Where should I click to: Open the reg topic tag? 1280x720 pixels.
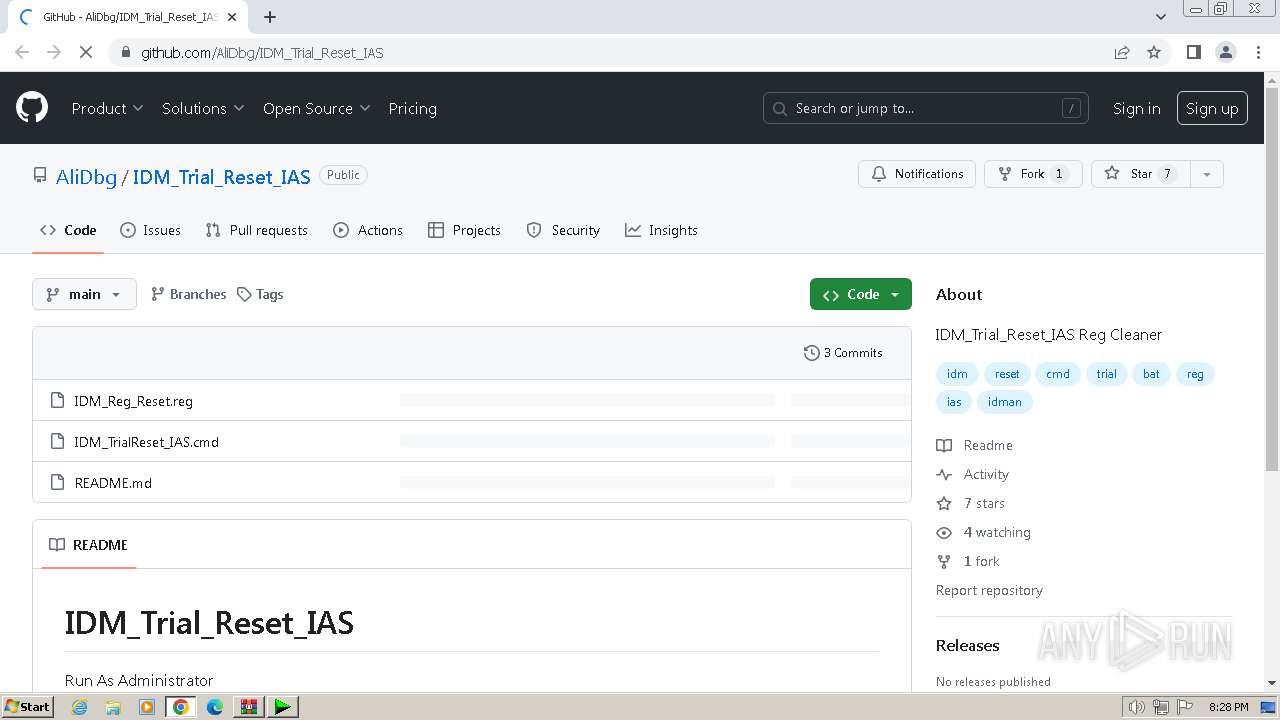tap(1195, 374)
